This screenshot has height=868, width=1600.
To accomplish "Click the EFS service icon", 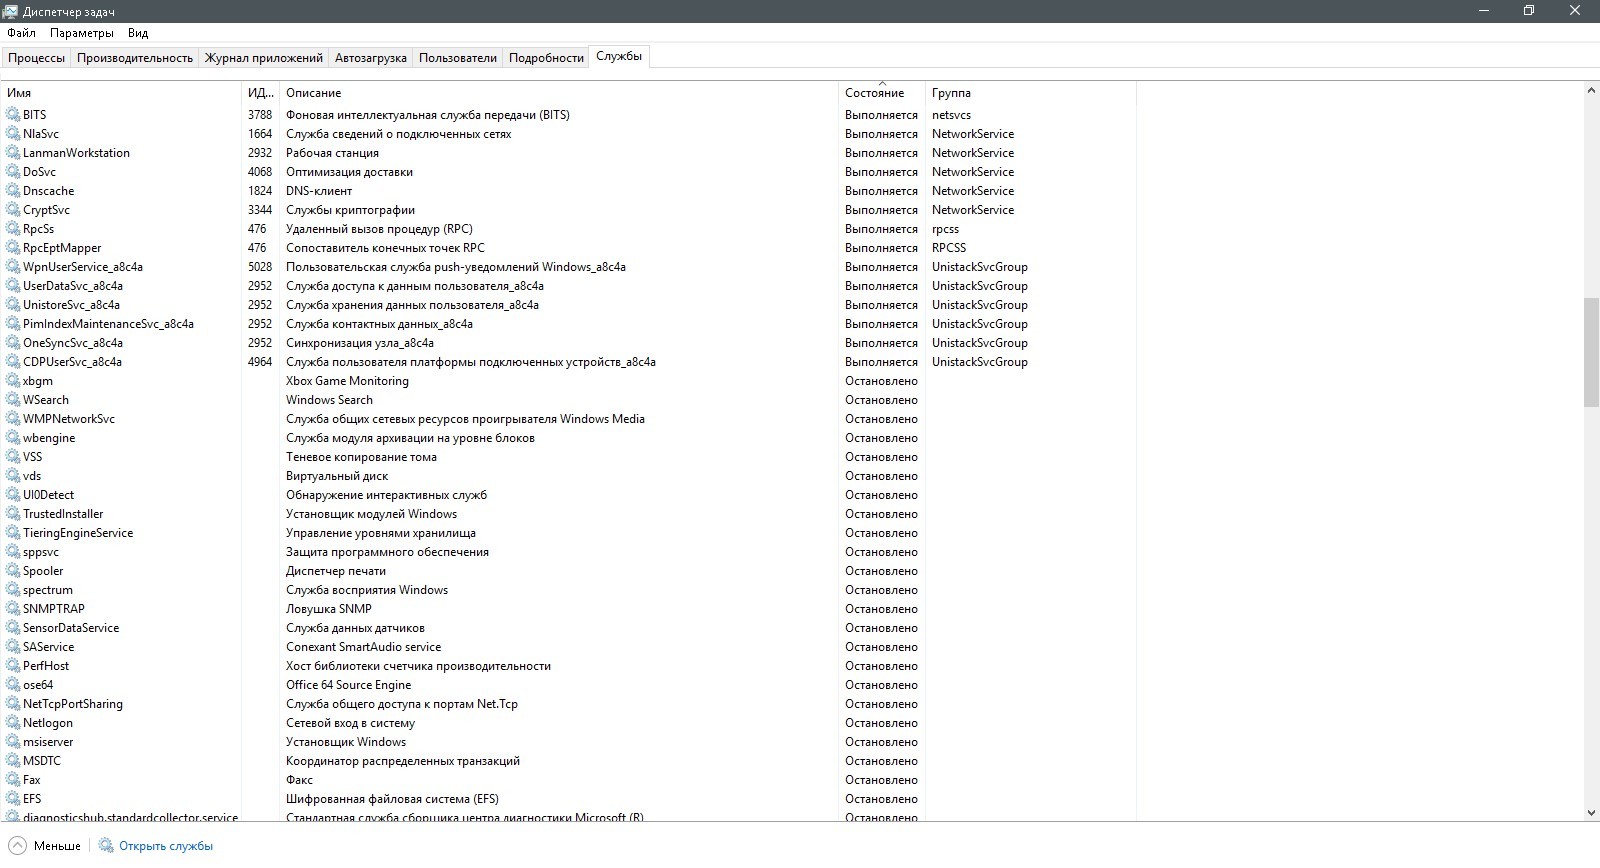I will [x=13, y=799].
